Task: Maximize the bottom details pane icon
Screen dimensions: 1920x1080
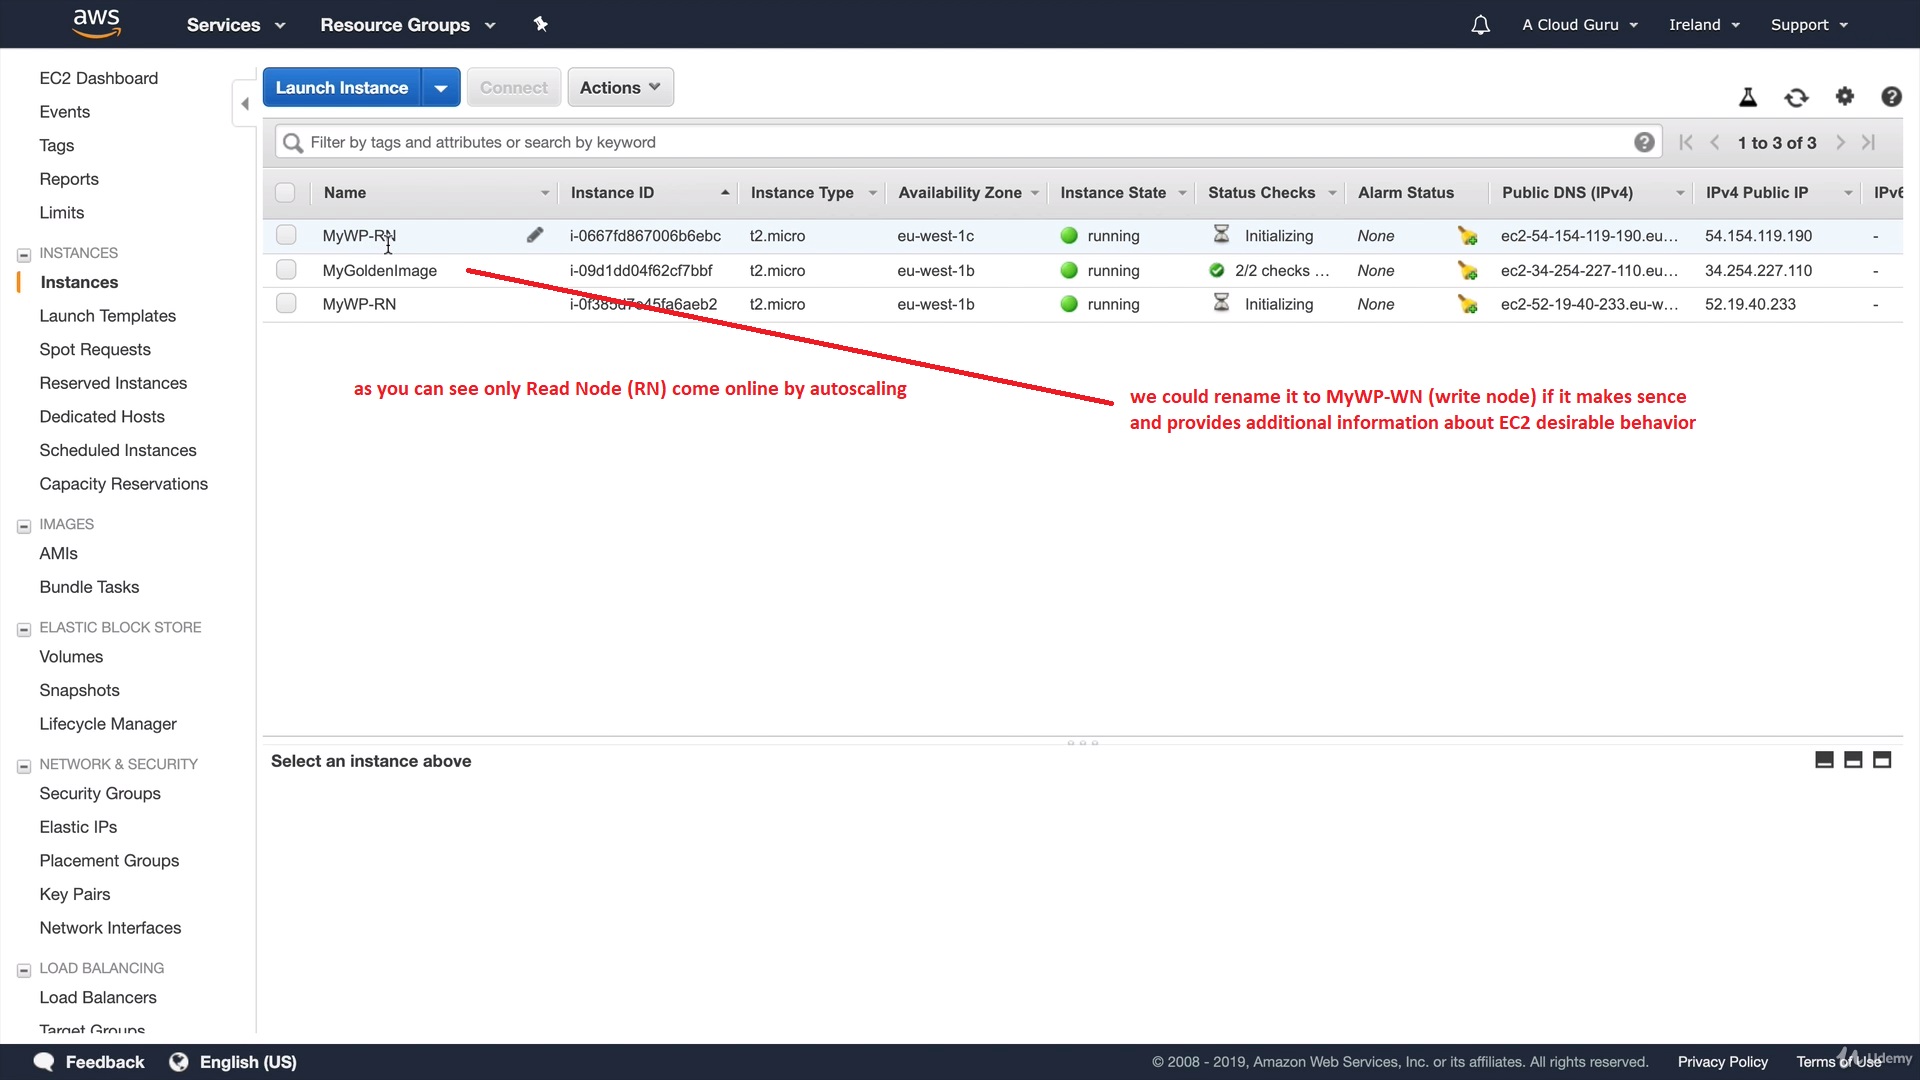Action: [1882, 760]
